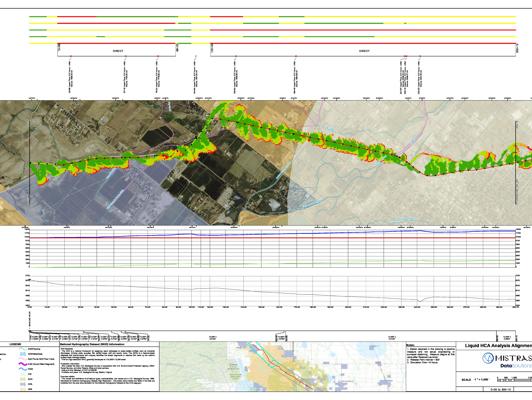Click the MISTRAS company name text
532x400 pixels.
[514, 358]
